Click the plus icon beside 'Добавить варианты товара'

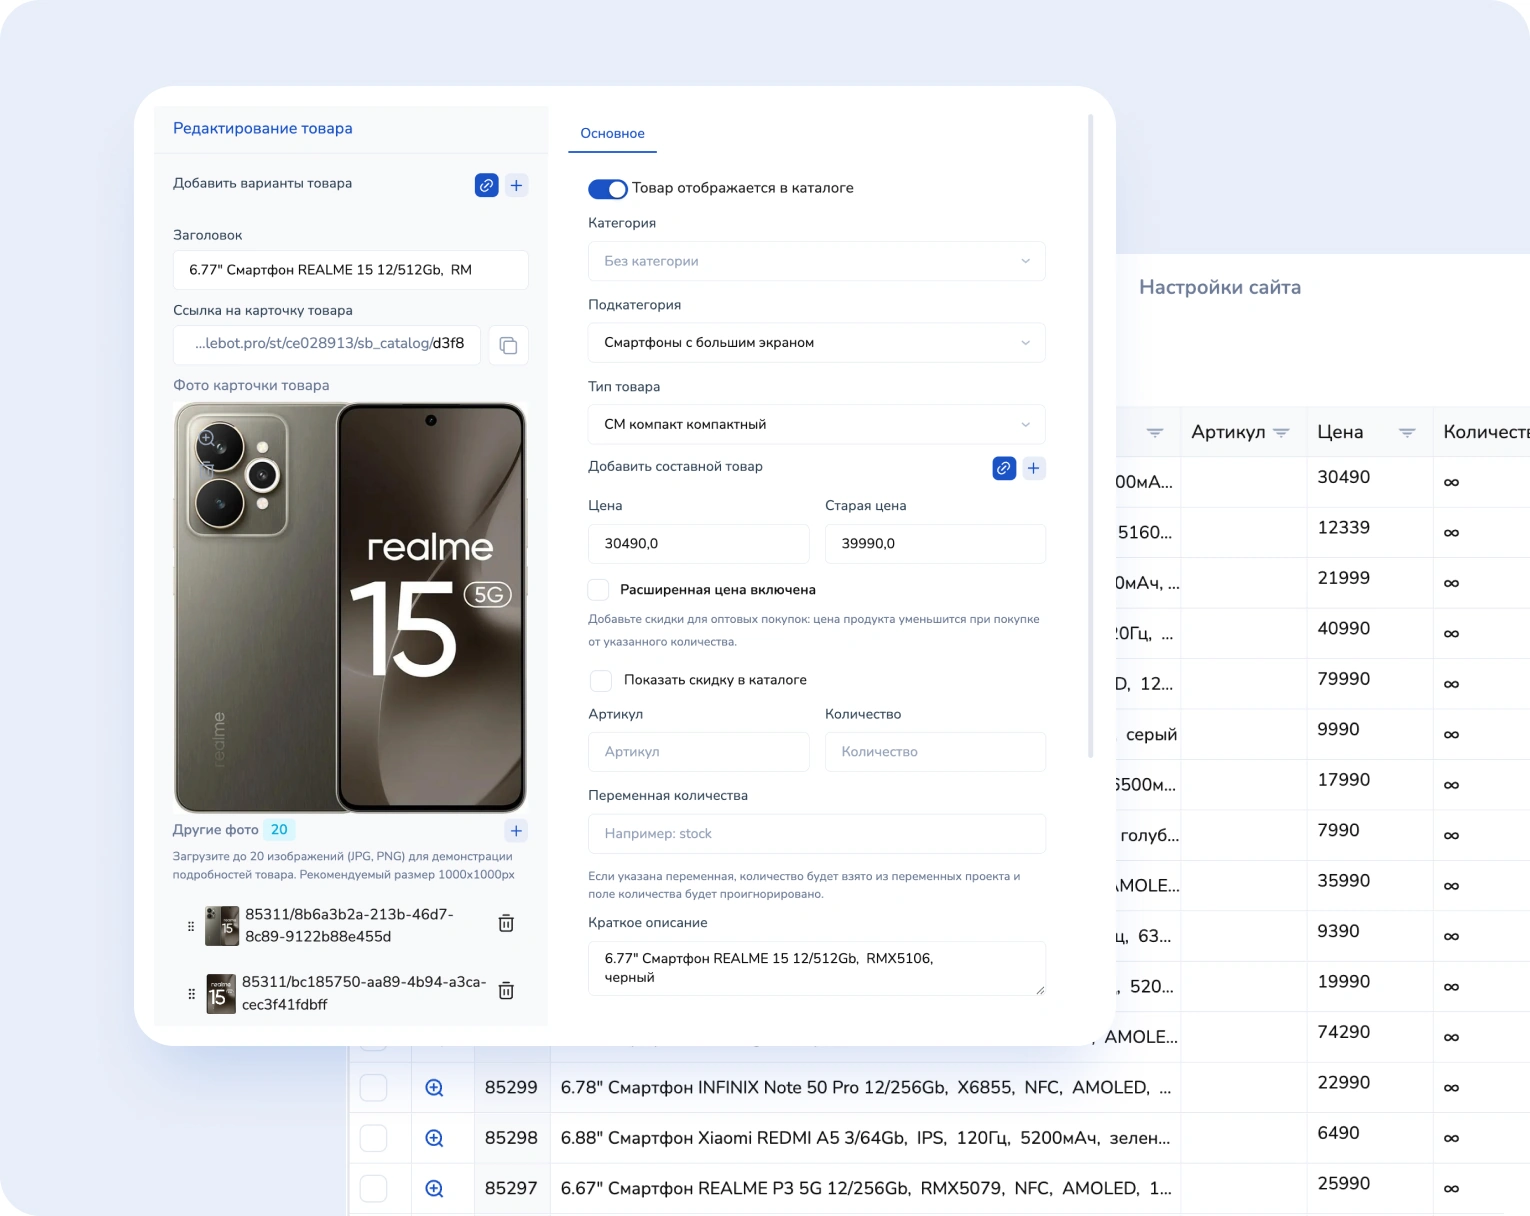tap(516, 185)
